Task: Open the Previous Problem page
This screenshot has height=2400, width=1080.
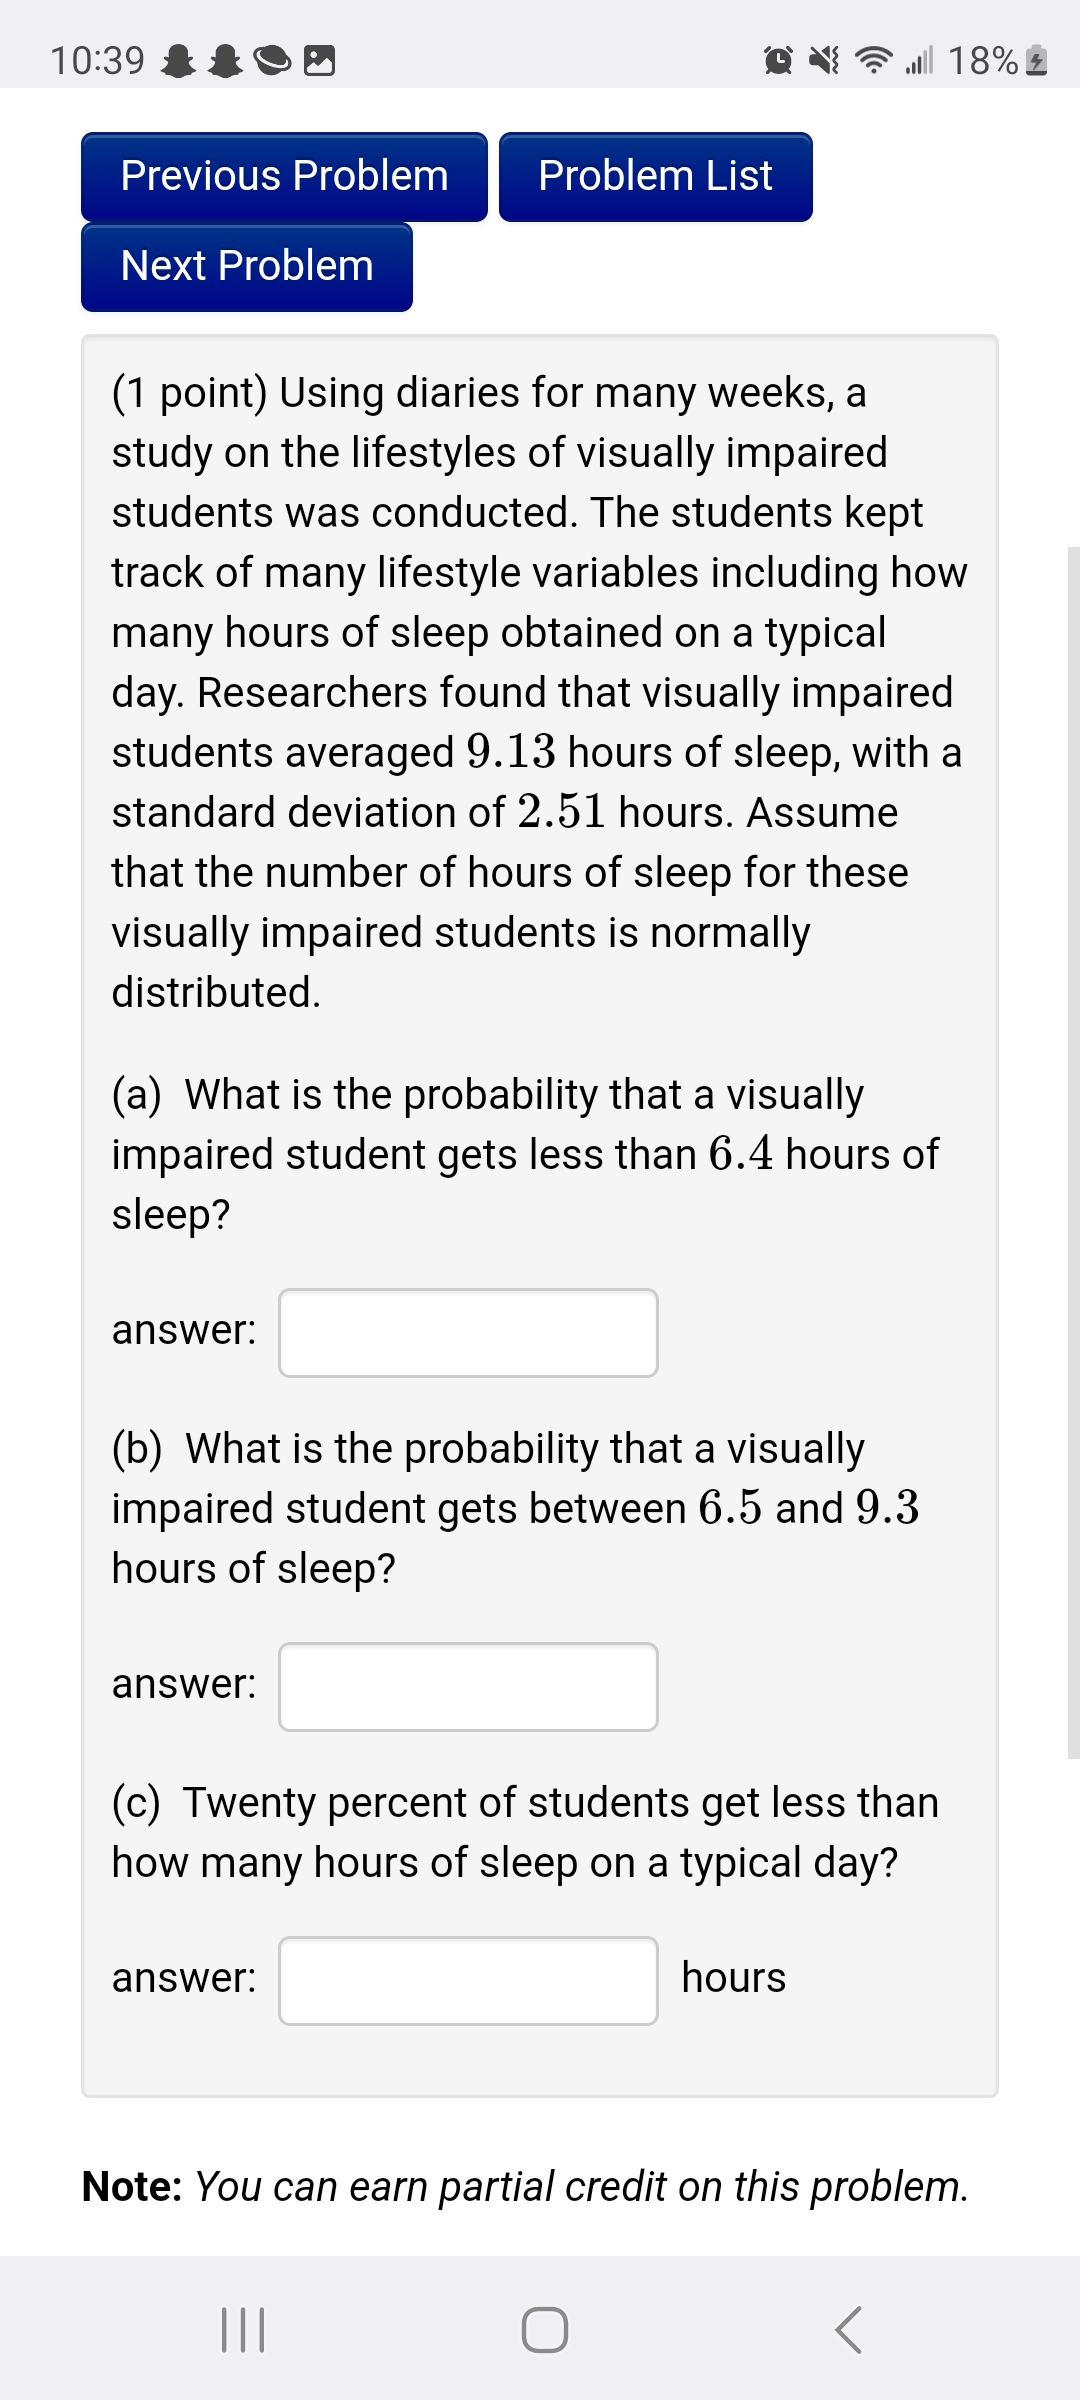Action: 283,176
